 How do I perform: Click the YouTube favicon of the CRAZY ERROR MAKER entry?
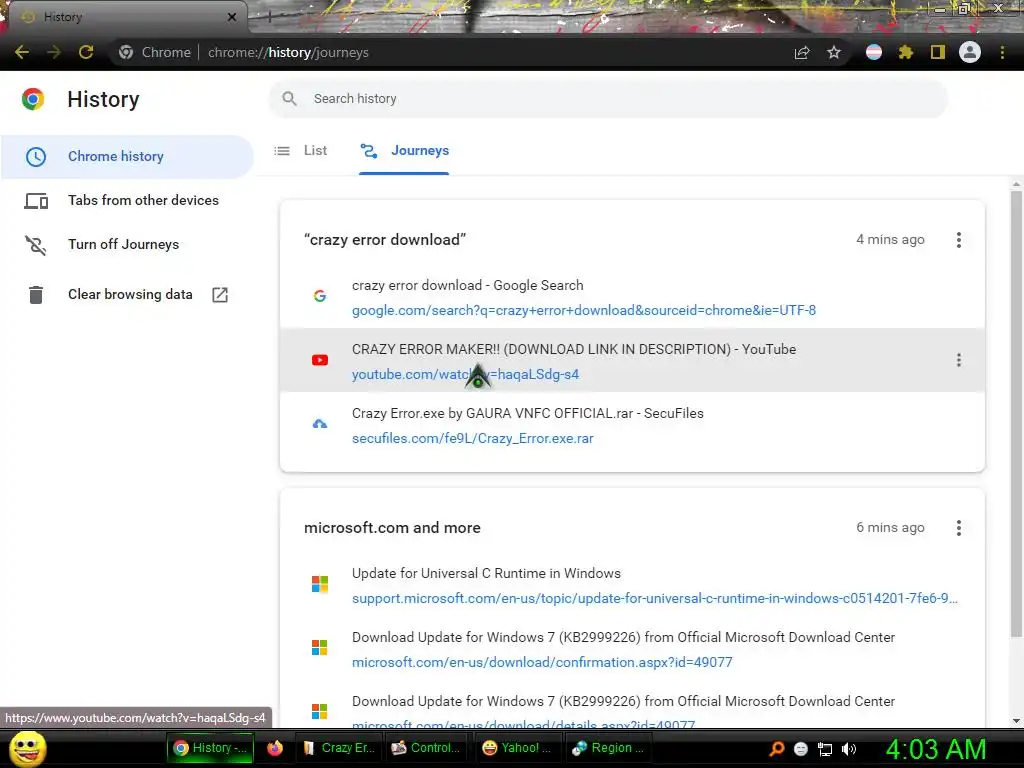[x=320, y=360]
